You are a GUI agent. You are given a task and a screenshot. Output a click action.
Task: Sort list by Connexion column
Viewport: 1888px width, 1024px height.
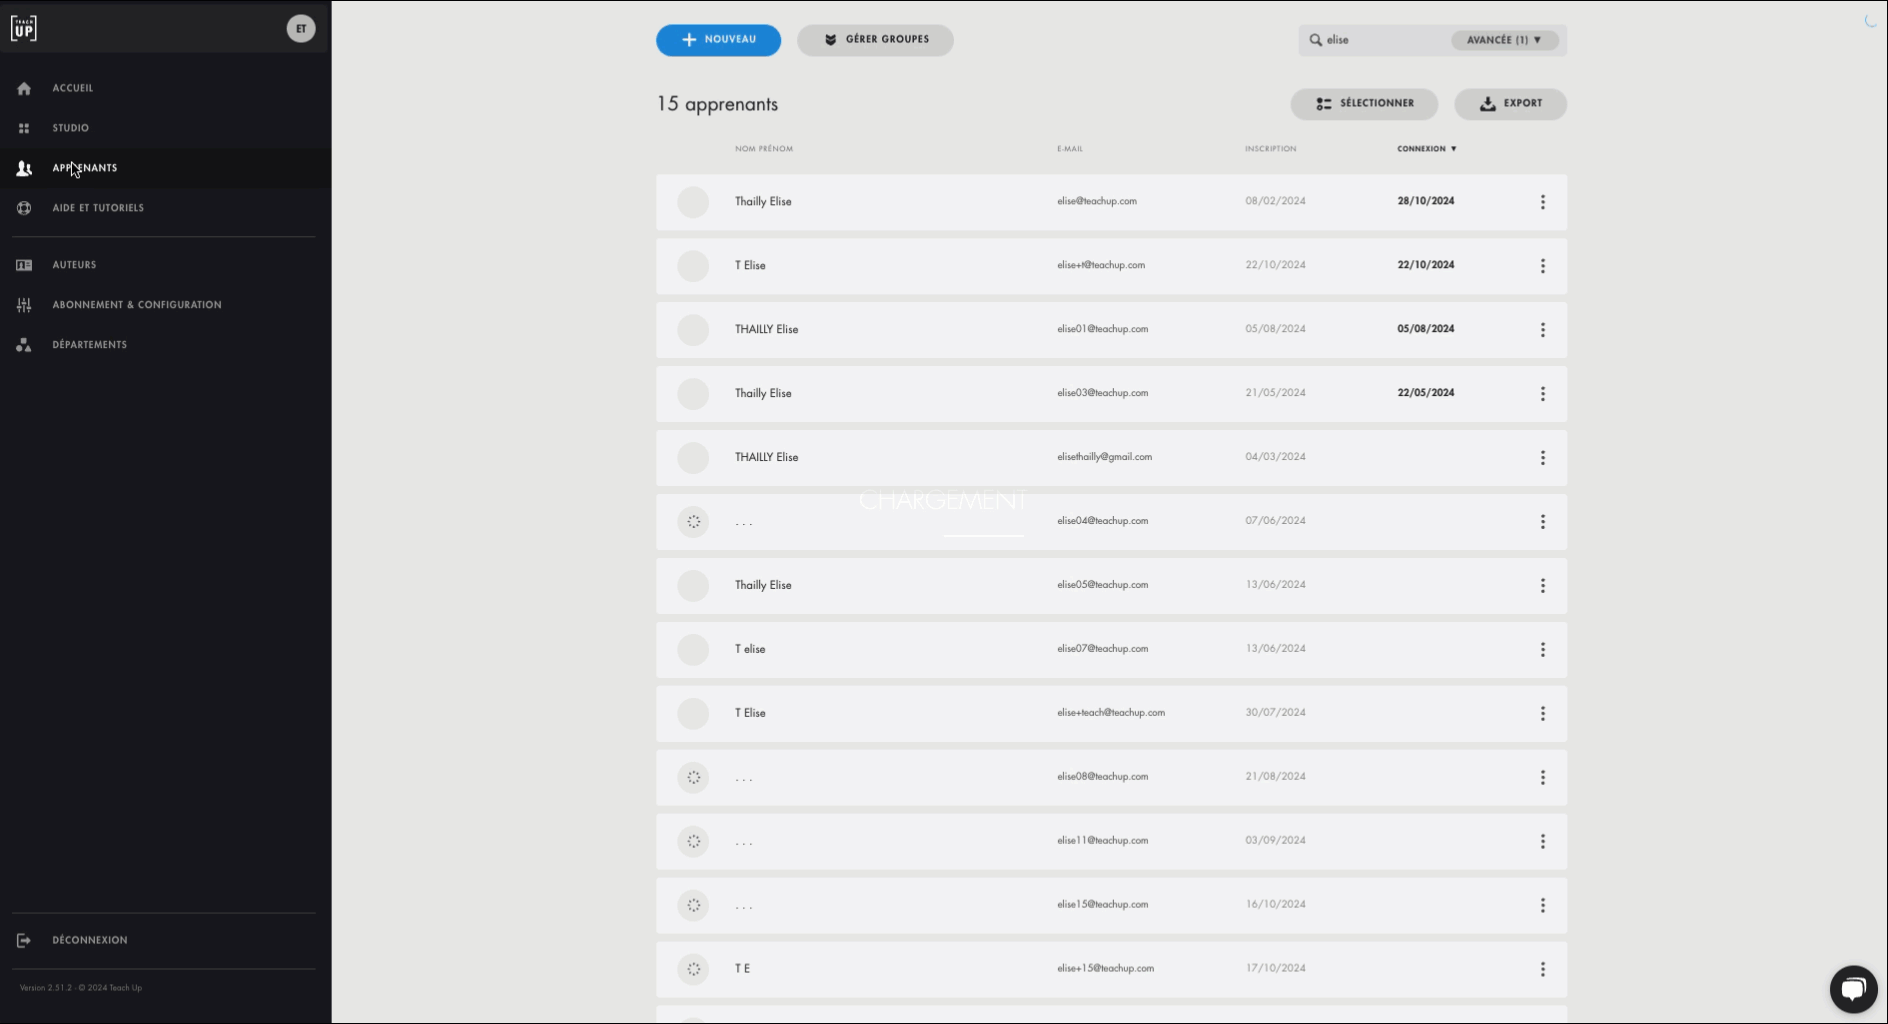click(1426, 149)
